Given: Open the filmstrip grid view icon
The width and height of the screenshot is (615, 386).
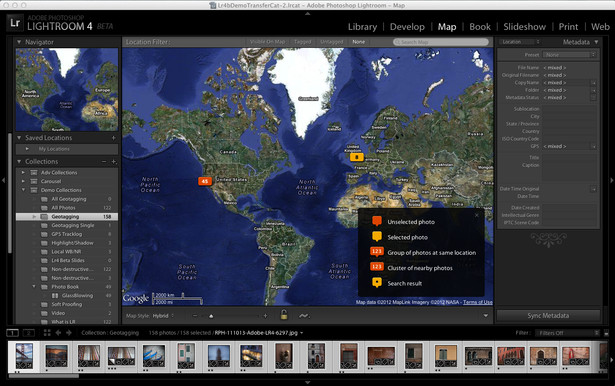Looking at the screenshot, I should pos(47,333).
